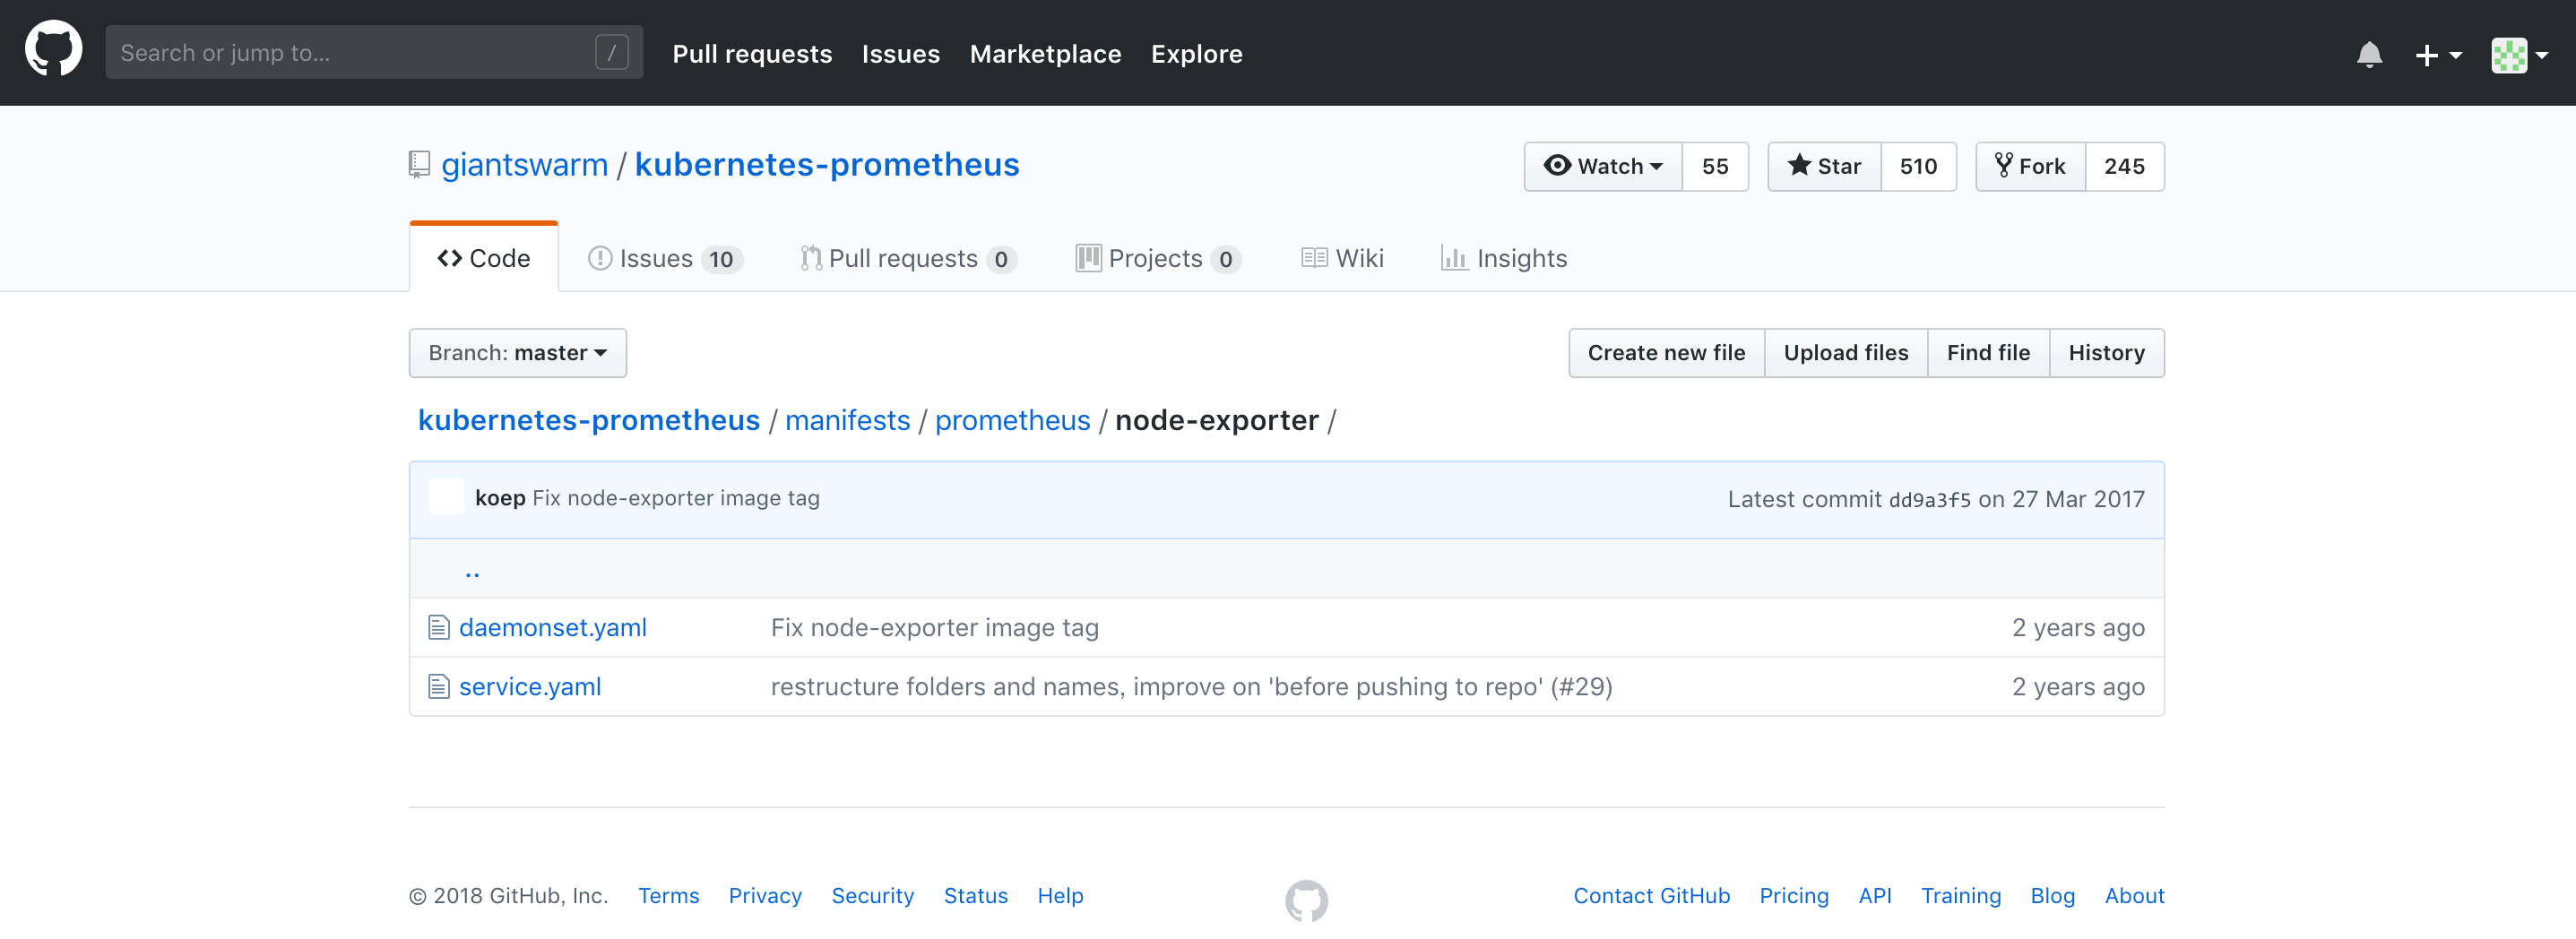Open daemonset.yaml row commit message

point(935,627)
